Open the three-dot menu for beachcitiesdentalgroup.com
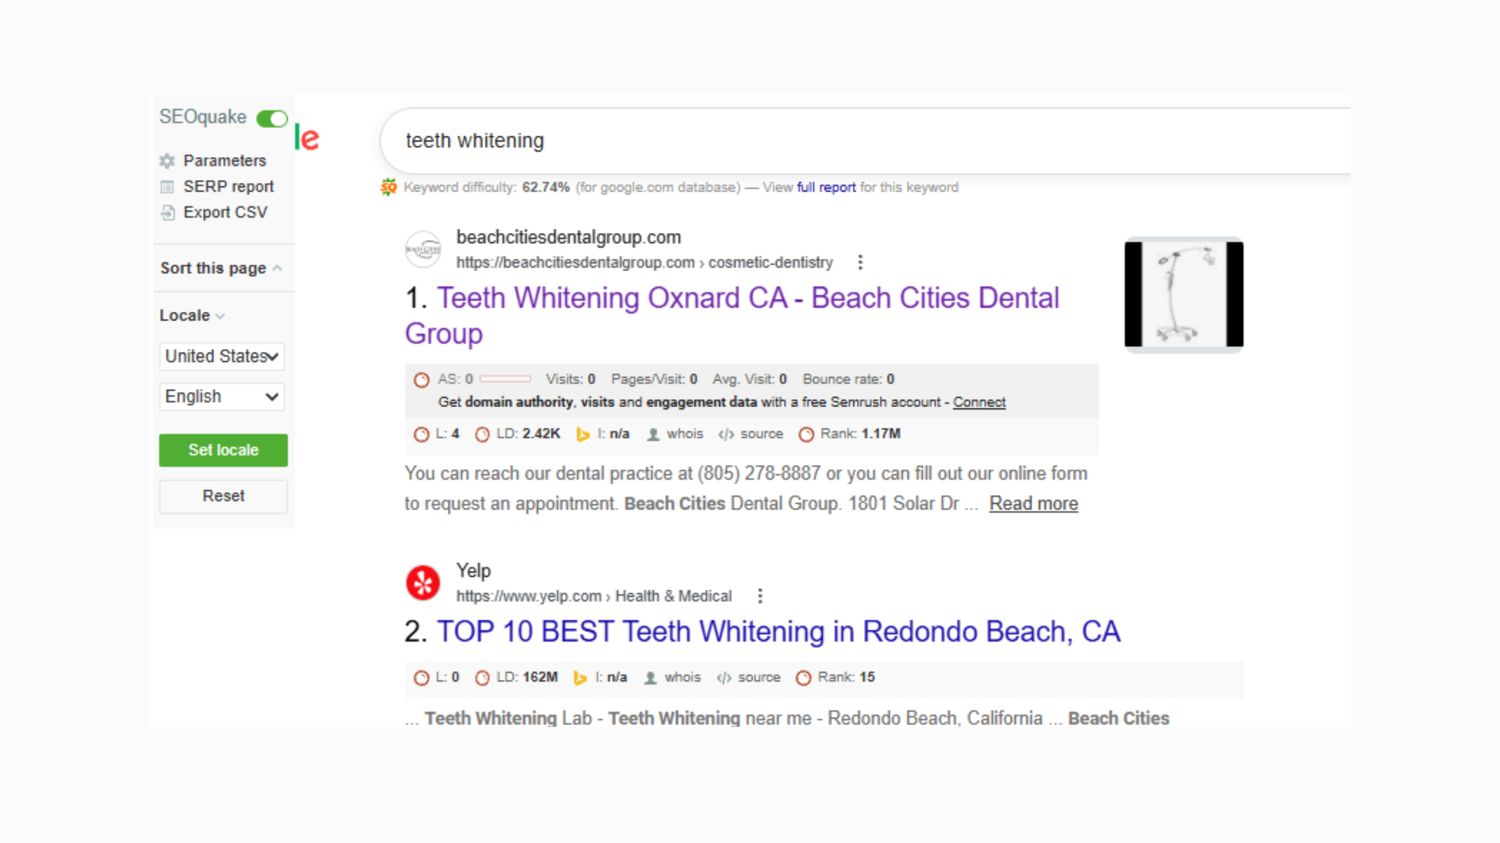The height and width of the screenshot is (843, 1500). 860,262
